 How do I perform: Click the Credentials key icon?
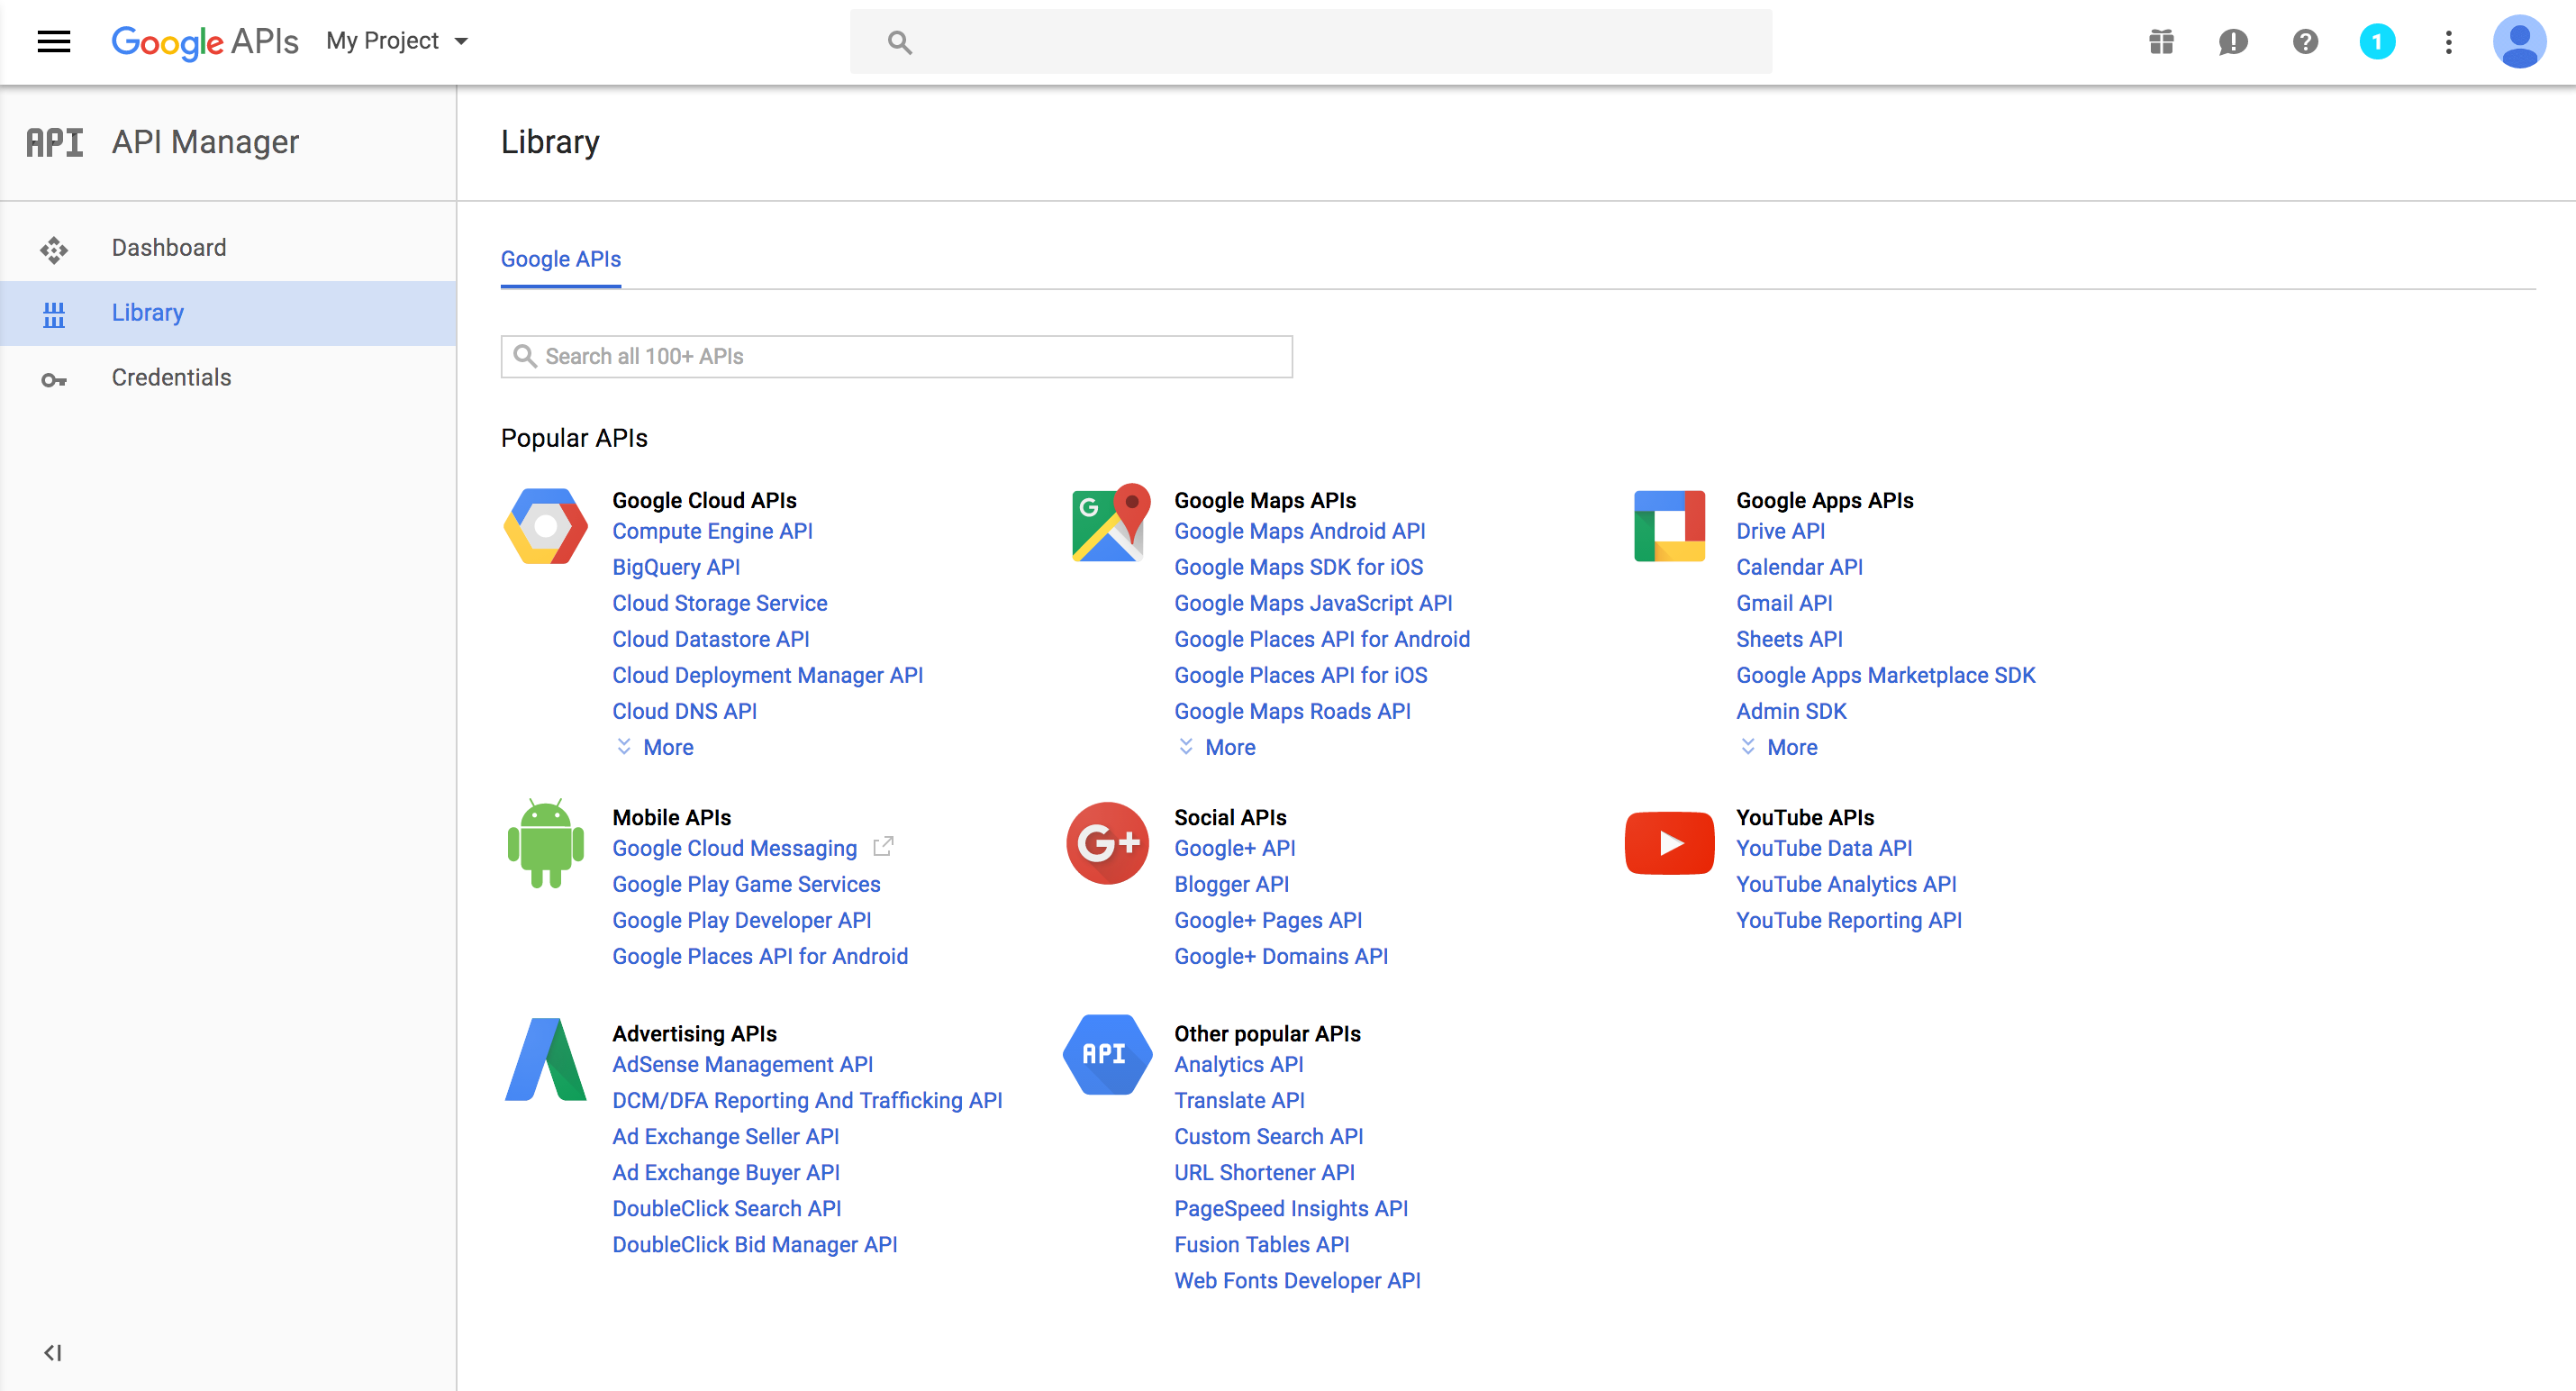[55, 377]
